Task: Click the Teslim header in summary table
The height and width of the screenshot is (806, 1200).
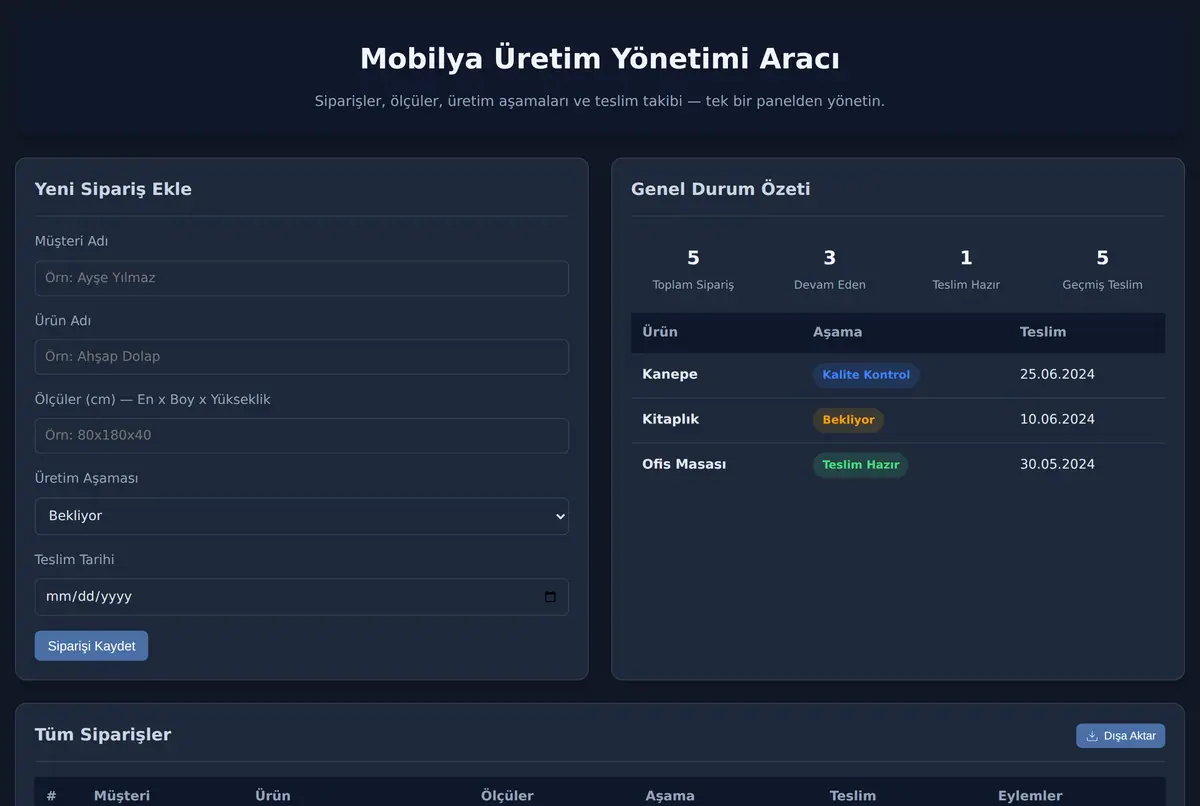Action: click(1043, 332)
